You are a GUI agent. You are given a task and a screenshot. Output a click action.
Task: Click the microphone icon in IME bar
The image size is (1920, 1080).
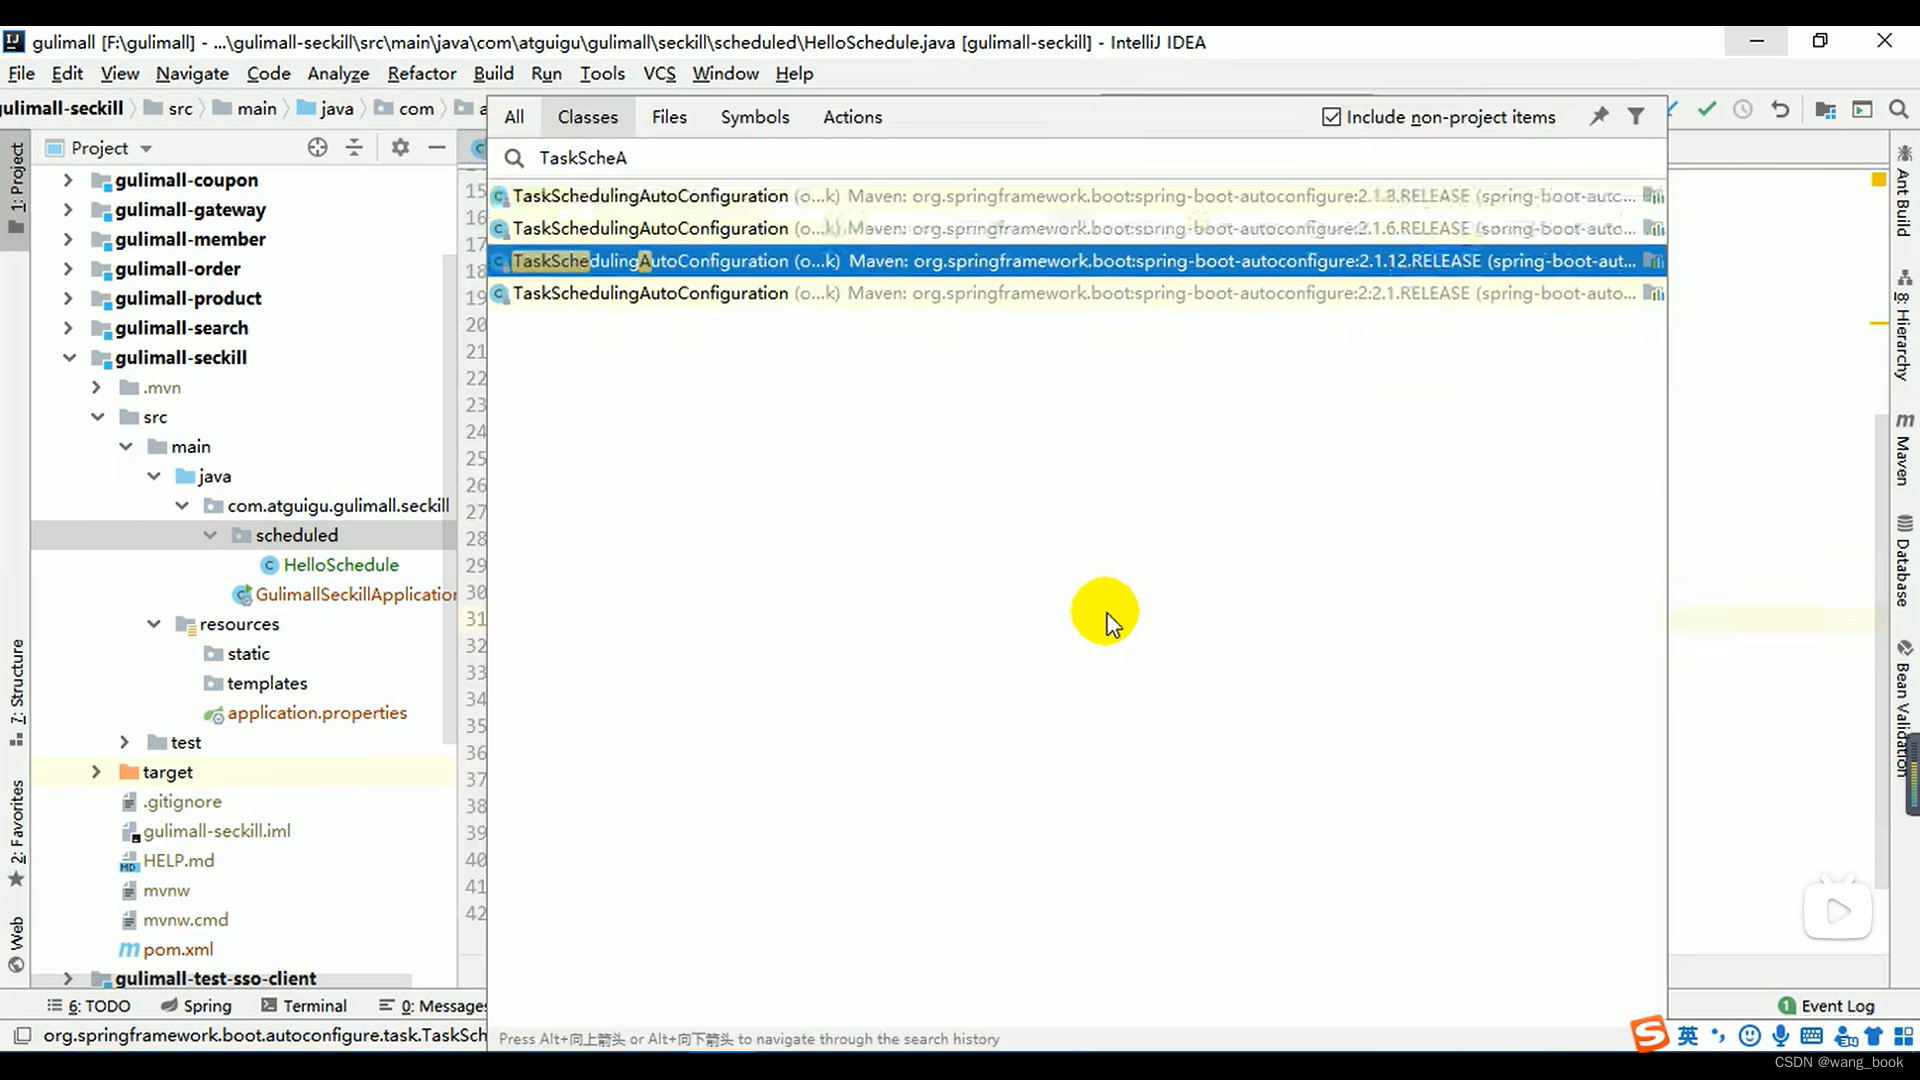coord(1781,1036)
